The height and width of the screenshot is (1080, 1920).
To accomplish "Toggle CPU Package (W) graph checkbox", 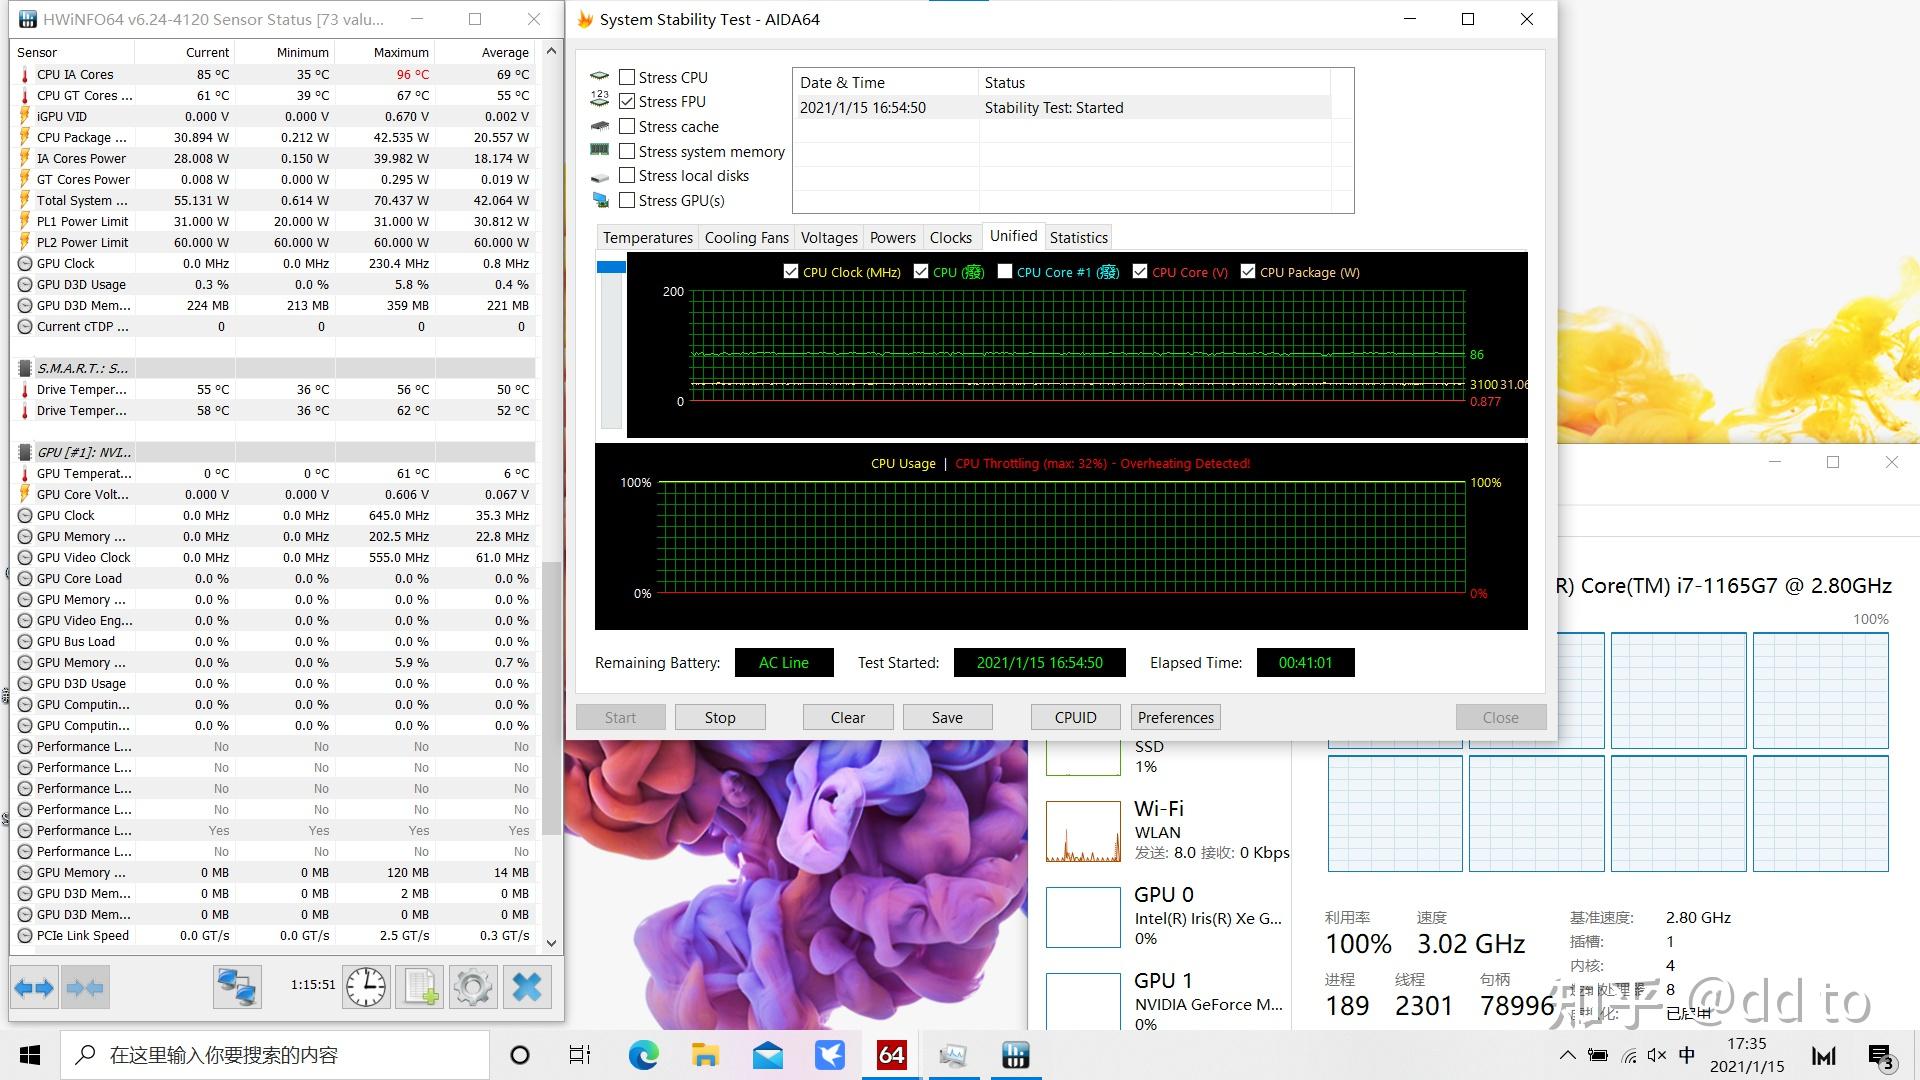I will coord(1248,271).
